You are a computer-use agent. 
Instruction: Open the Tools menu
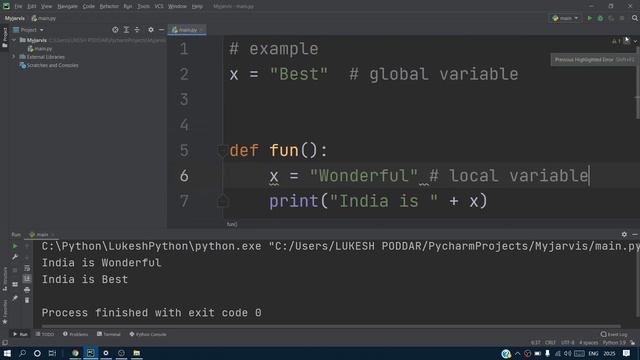point(143,7)
